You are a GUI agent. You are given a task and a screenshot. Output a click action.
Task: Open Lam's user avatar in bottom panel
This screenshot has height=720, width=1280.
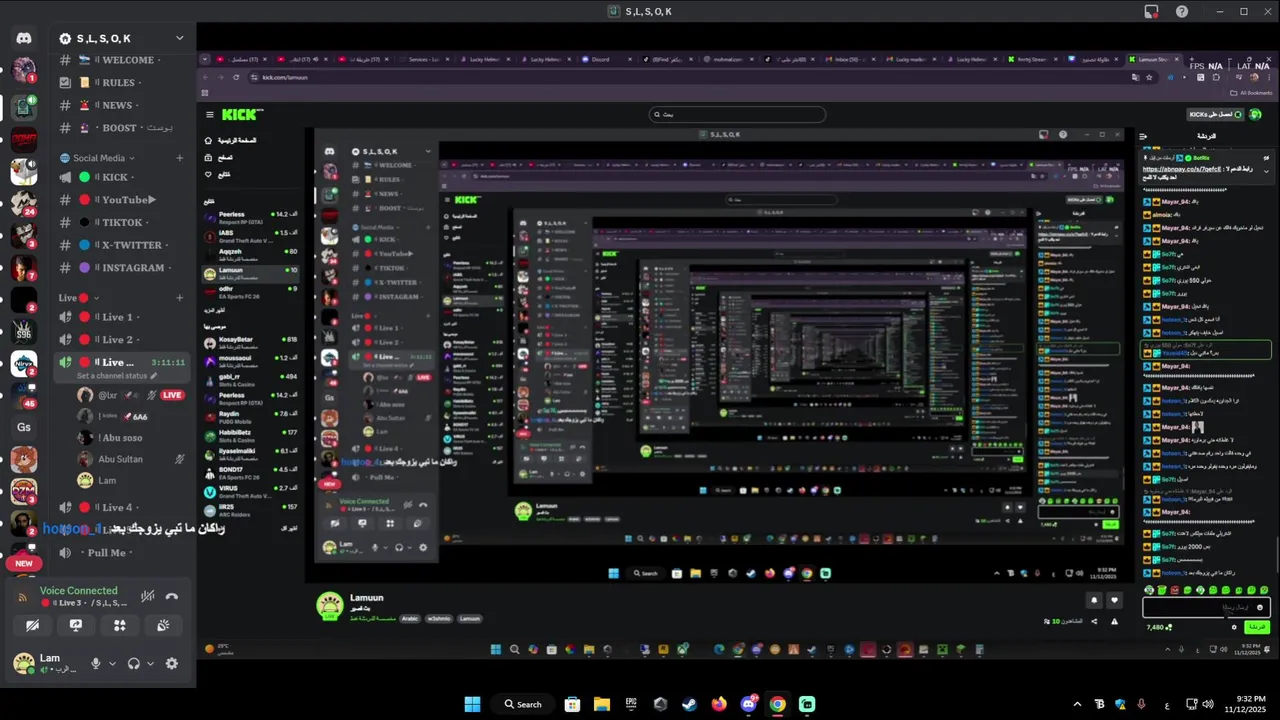coord(22,663)
